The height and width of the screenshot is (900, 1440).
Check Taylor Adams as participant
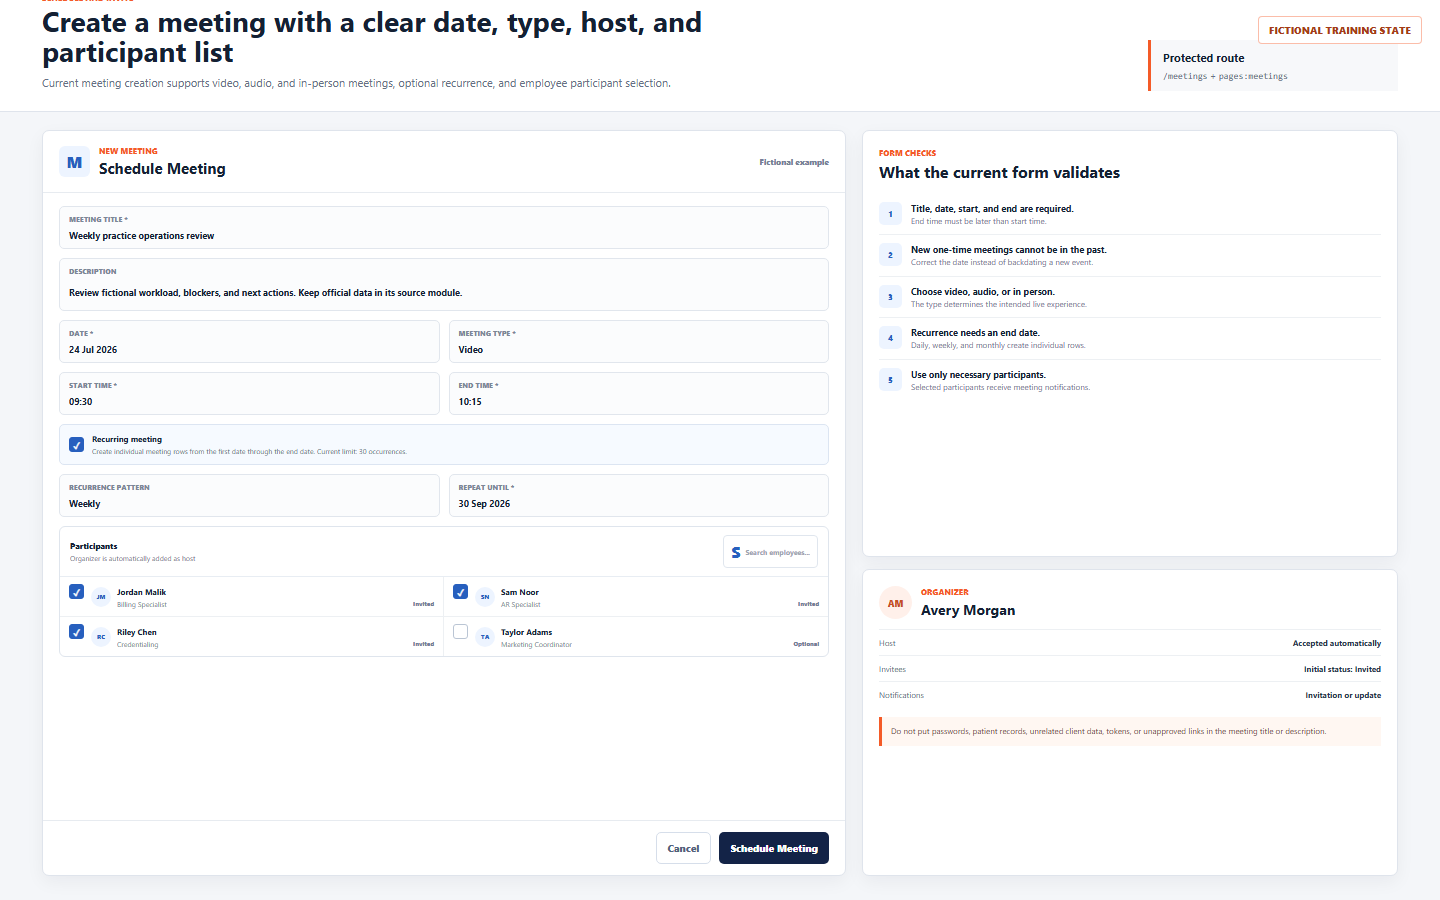tap(460, 632)
